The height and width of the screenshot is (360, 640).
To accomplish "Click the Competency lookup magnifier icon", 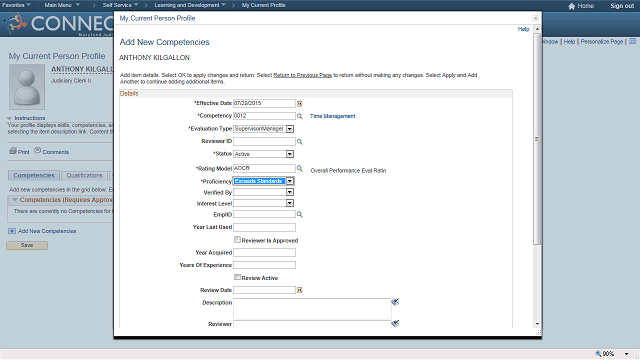I will [x=300, y=116].
